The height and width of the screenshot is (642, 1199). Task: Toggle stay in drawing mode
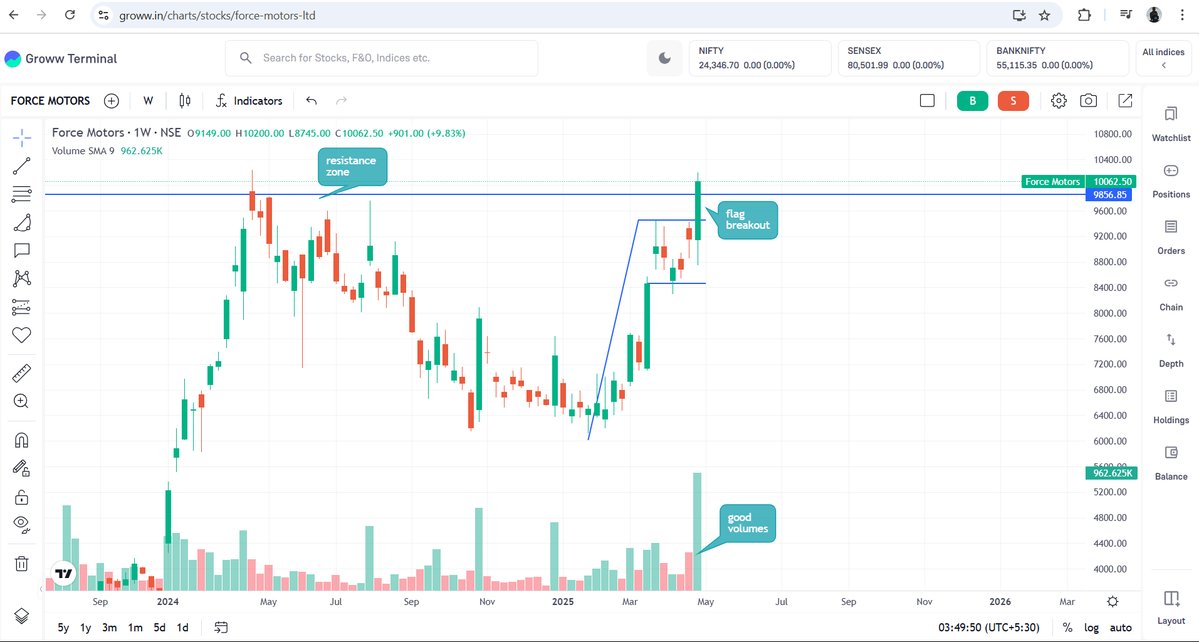[21, 469]
